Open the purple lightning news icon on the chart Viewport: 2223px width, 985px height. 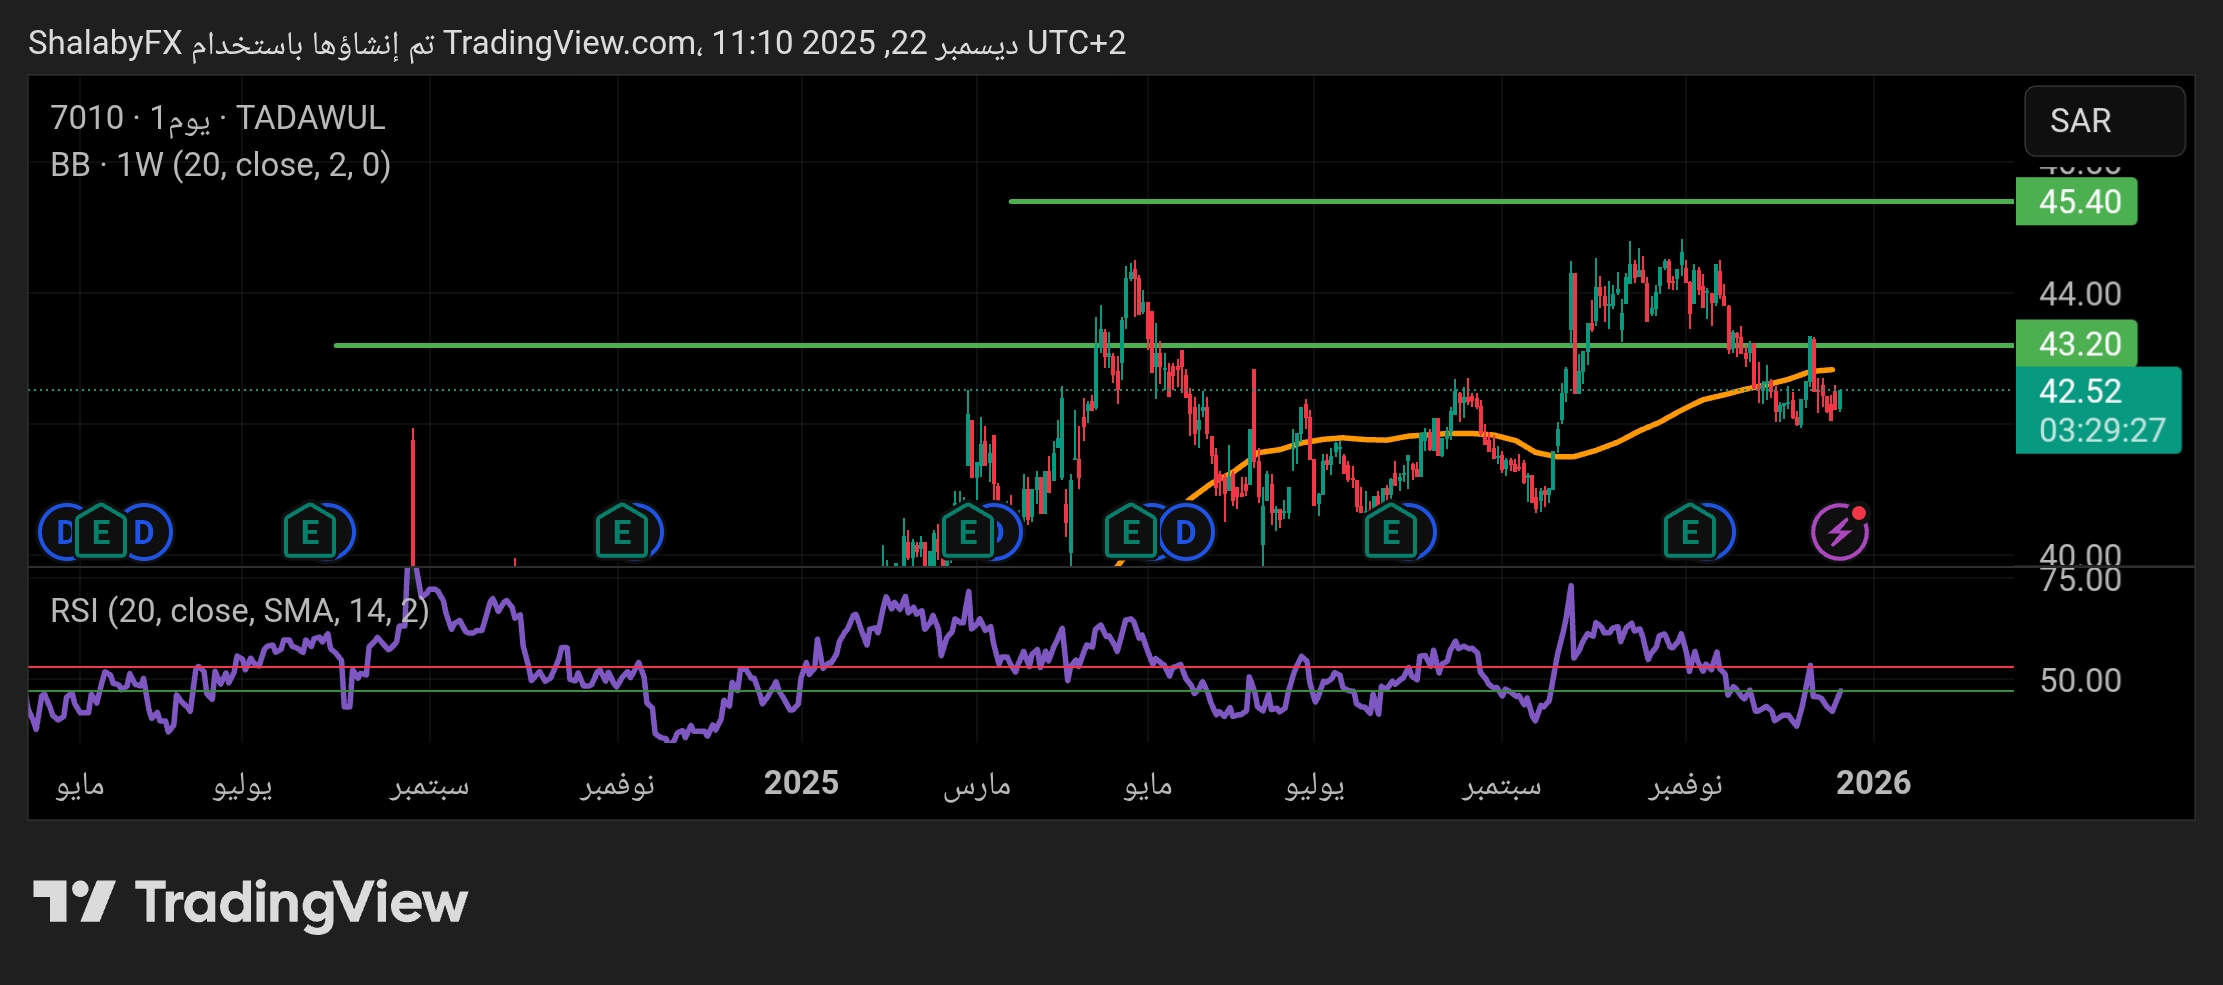tap(1838, 532)
